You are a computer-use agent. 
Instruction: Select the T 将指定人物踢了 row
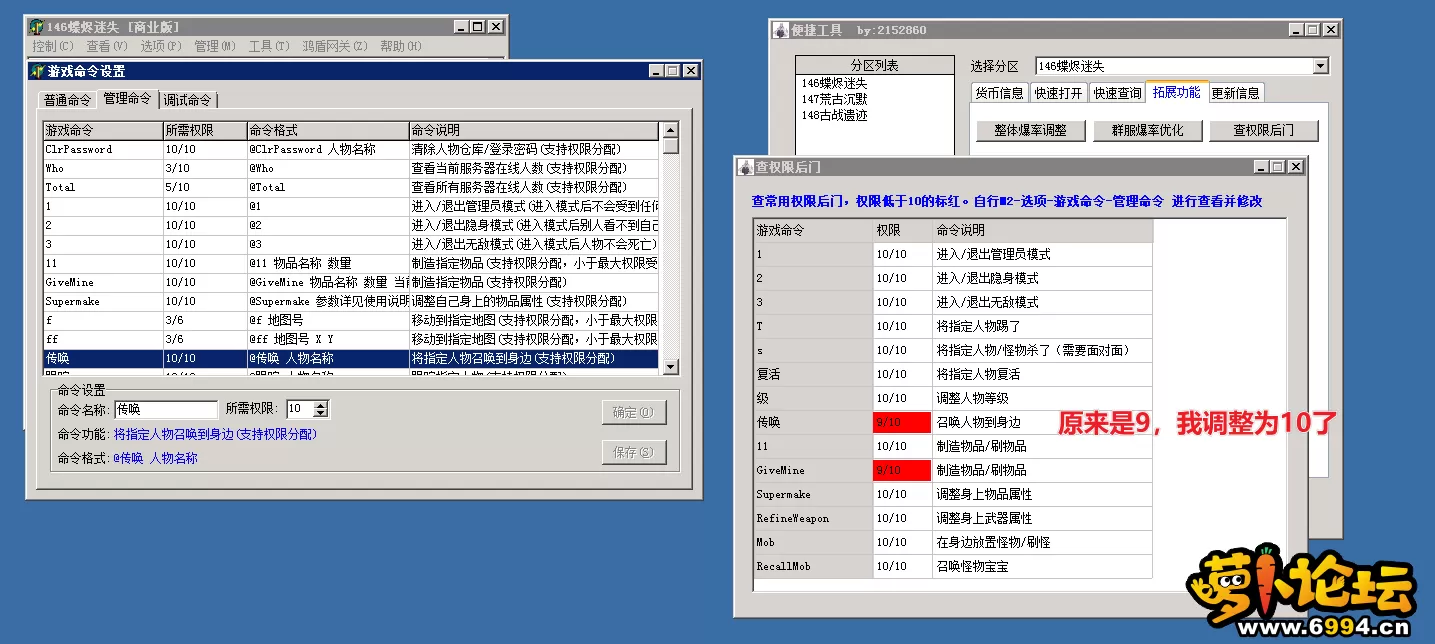point(953,326)
